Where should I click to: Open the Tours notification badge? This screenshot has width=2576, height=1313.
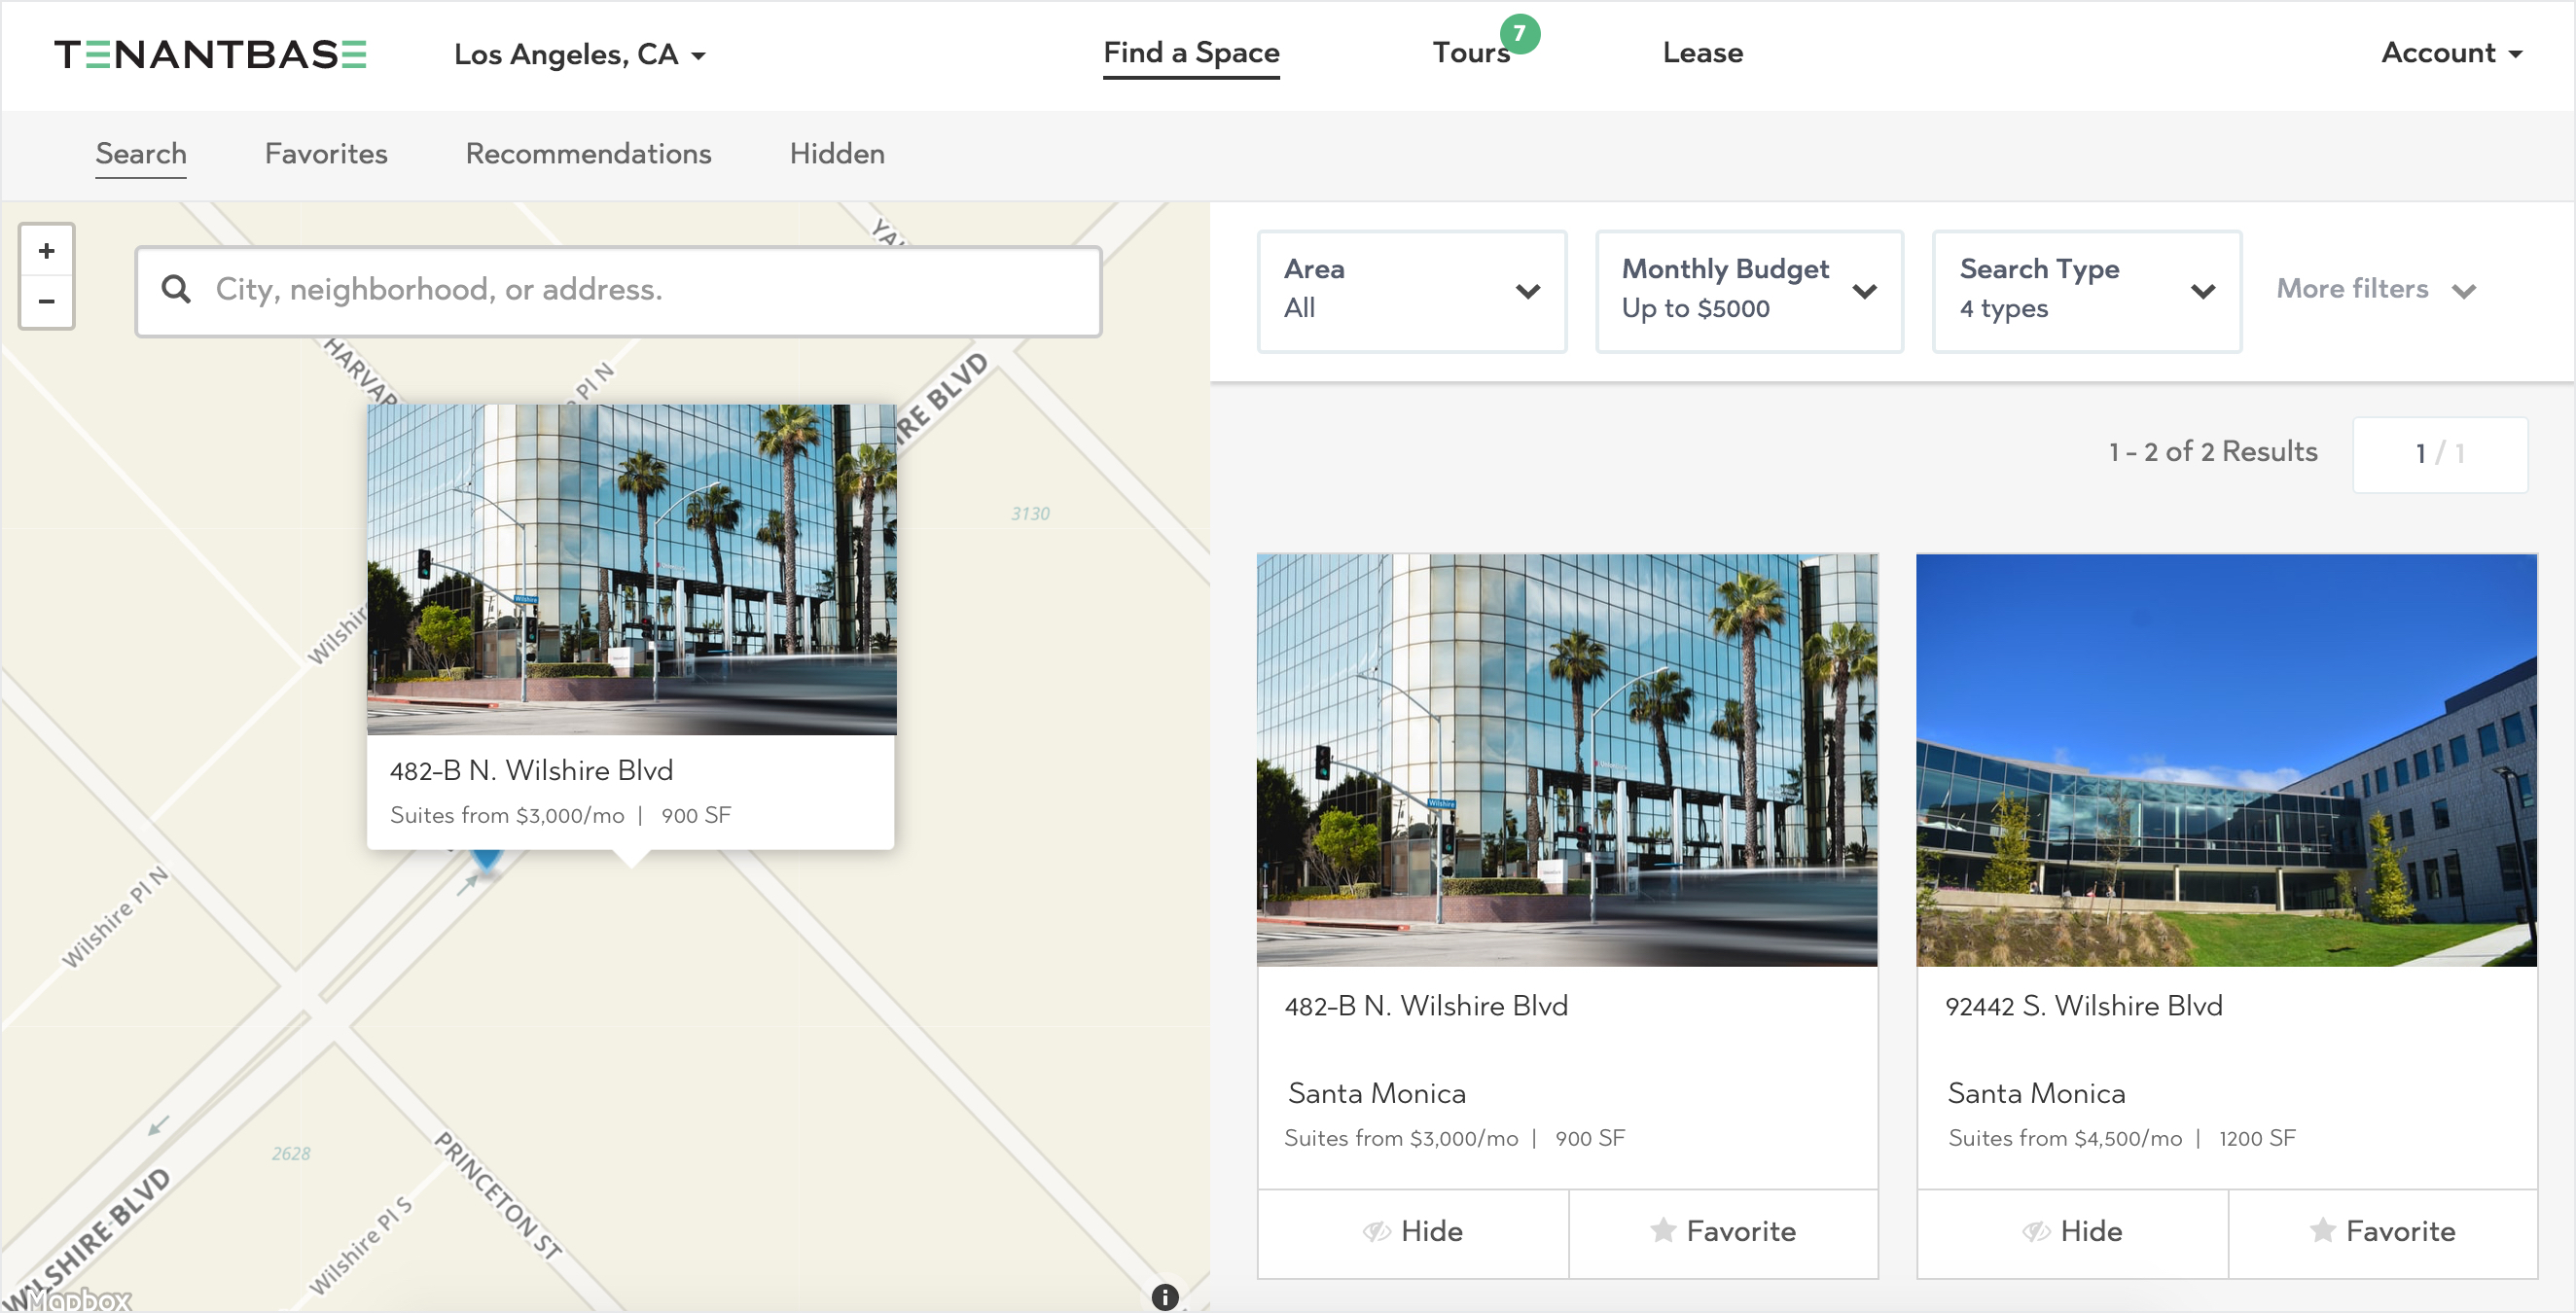tap(1519, 34)
